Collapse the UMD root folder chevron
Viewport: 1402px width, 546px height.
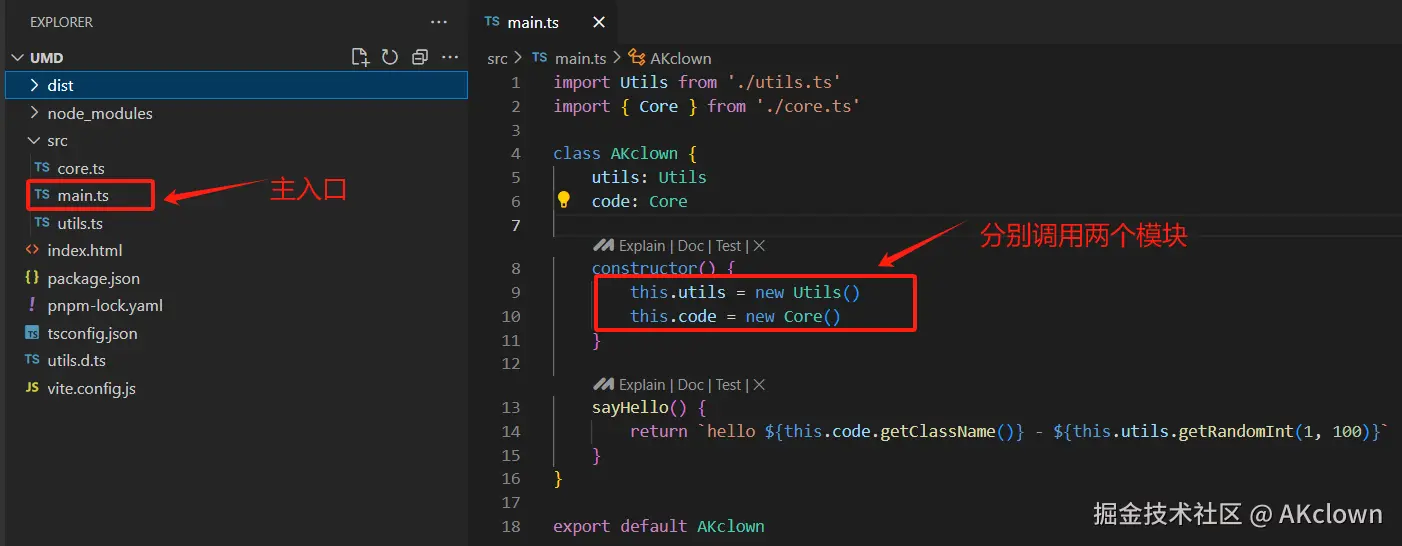(17, 58)
